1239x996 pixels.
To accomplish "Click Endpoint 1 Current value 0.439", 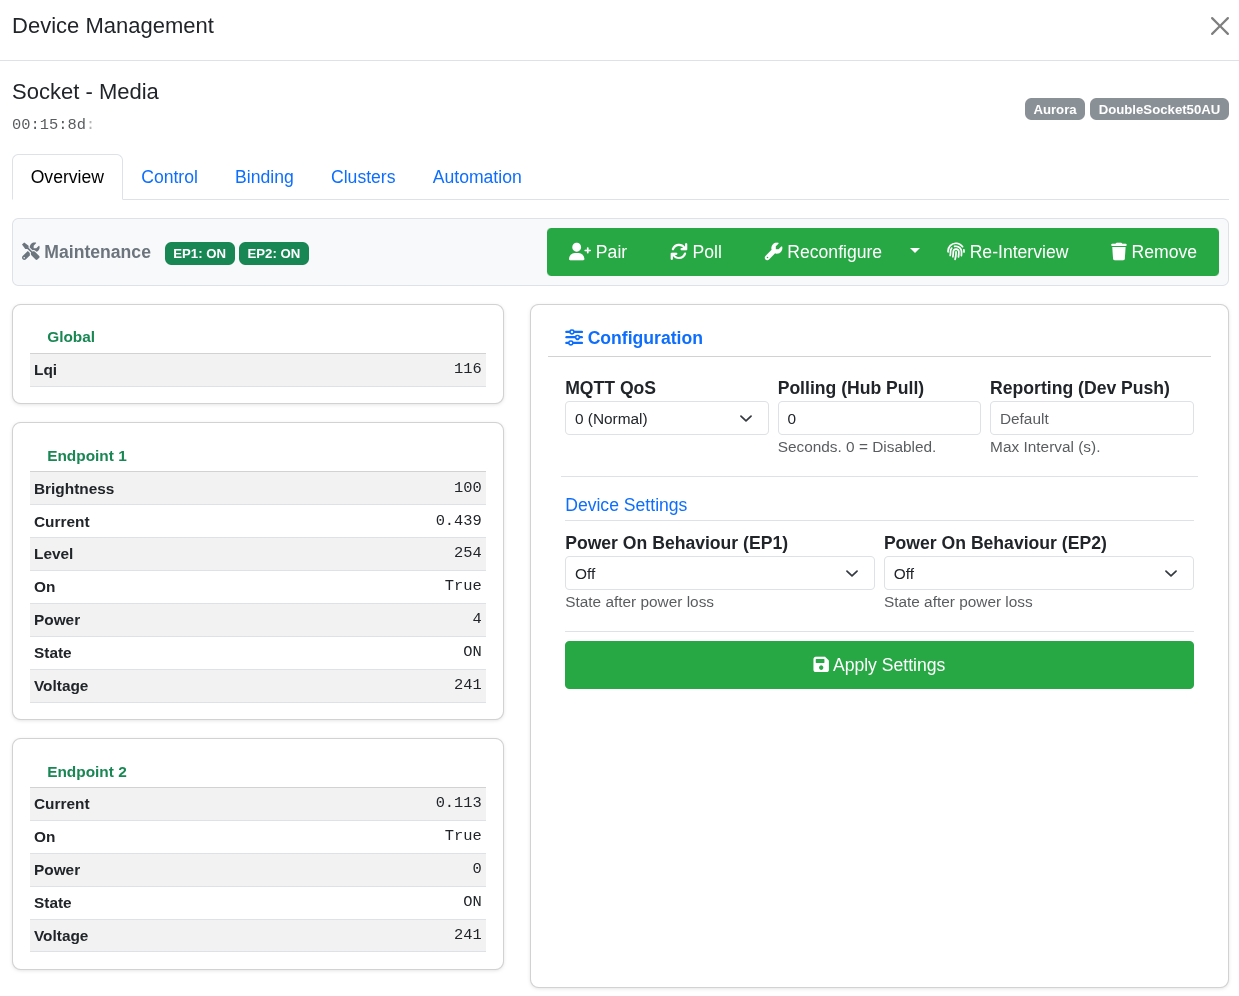I will click(x=458, y=521).
